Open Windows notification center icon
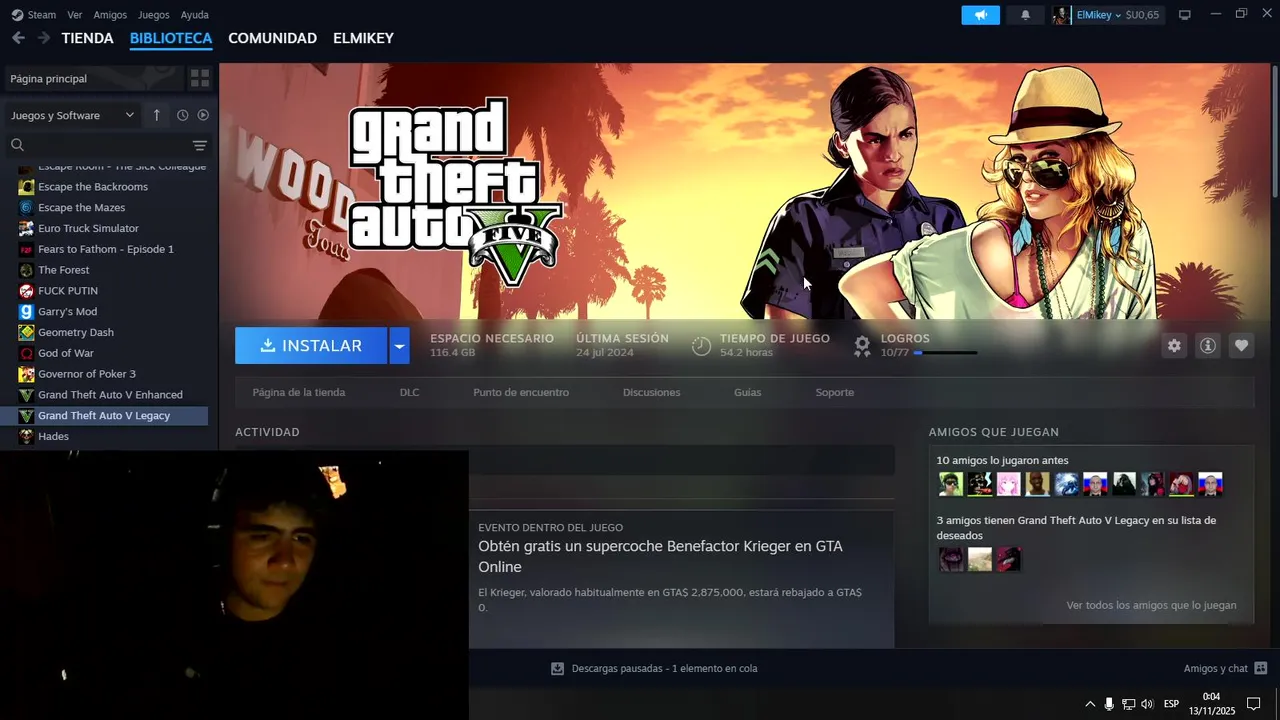Screen dimensions: 1280x720 [x=1253, y=704]
